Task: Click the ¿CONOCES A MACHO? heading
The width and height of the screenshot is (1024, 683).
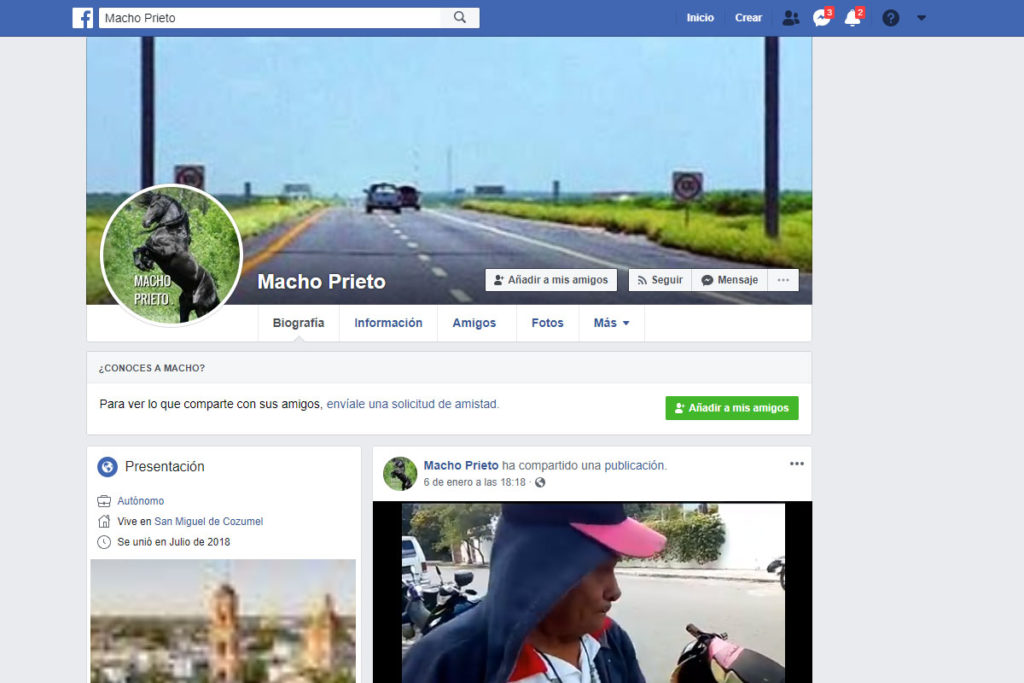Action: tap(152, 368)
